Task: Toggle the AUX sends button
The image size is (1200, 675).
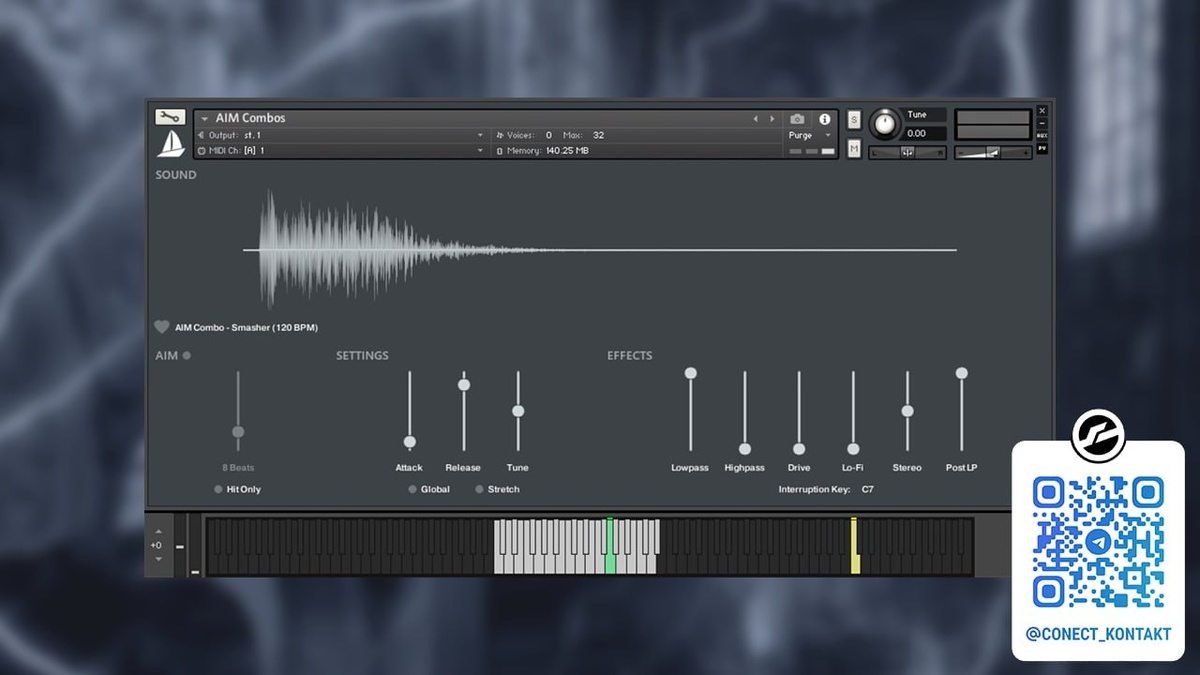Action: pyautogui.click(x=1042, y=136)
